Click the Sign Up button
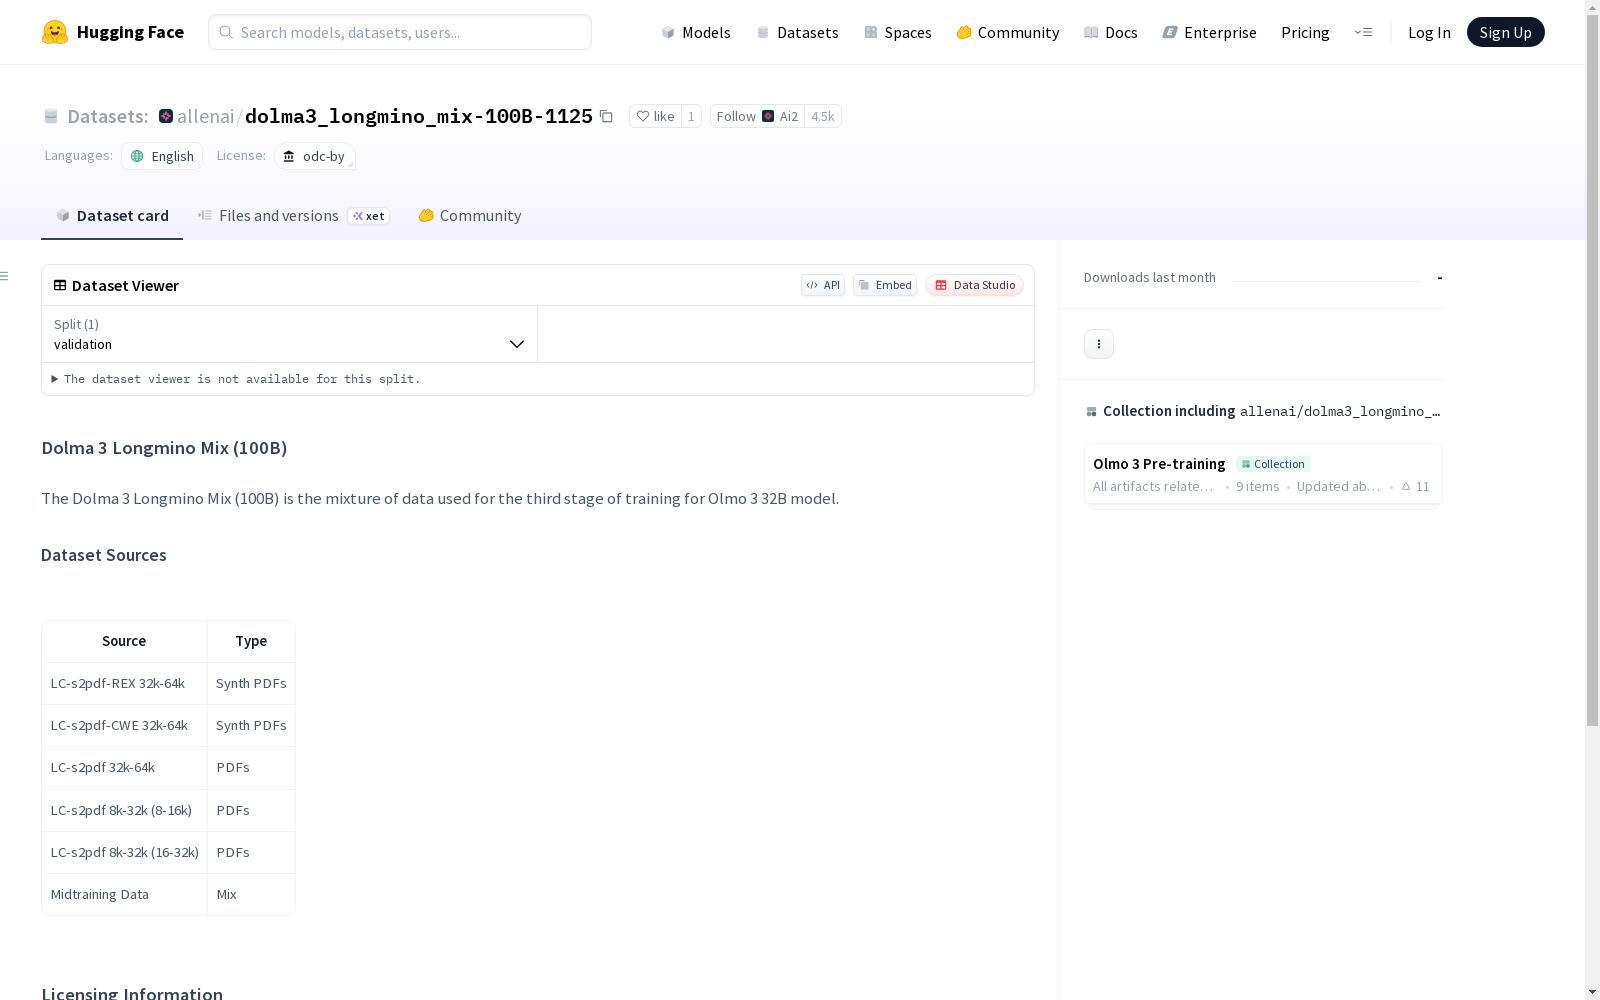The image size is (1600, 1000). (x=1505, y=32)
